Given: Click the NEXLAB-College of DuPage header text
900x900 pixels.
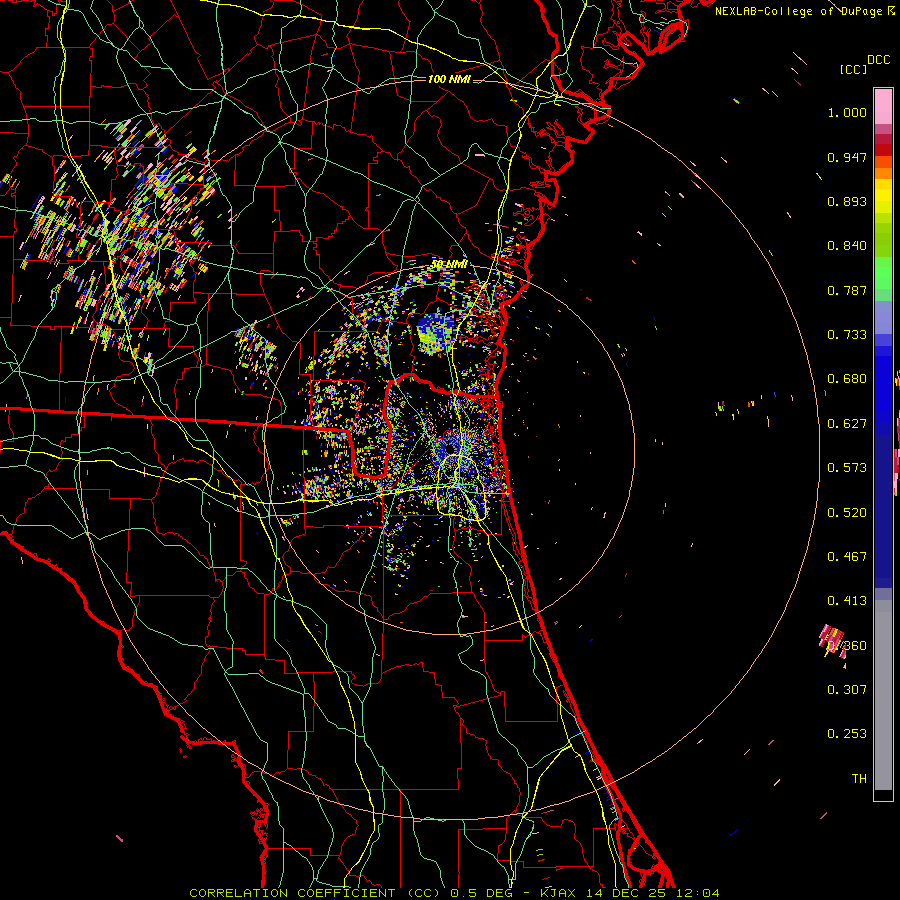Looking at the screenshot, I should coord(805,11).
